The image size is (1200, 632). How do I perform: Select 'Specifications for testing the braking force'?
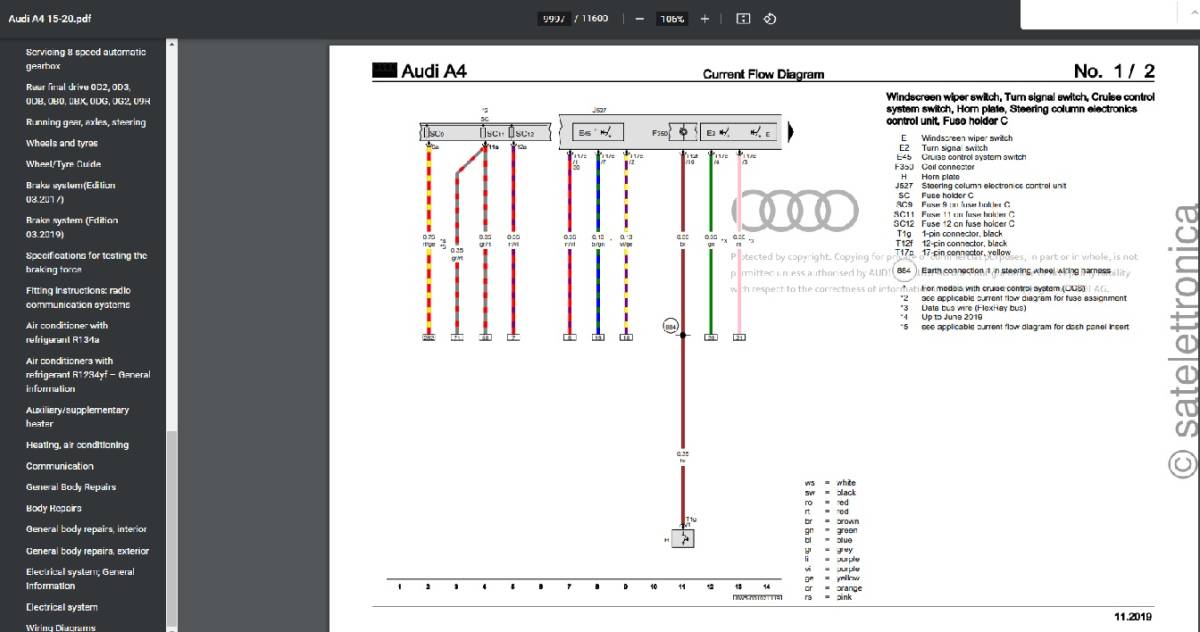click(86, 262)
